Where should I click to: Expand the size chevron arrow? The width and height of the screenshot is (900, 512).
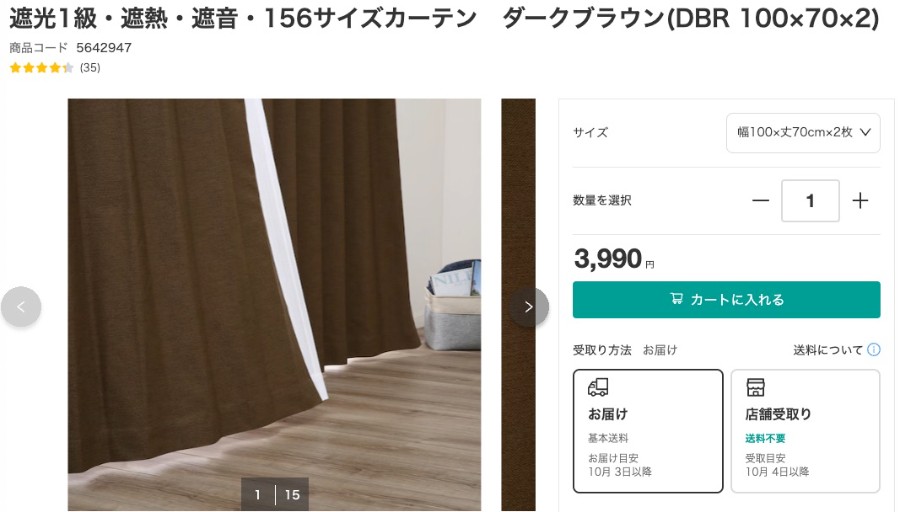[x=865, y=133]
